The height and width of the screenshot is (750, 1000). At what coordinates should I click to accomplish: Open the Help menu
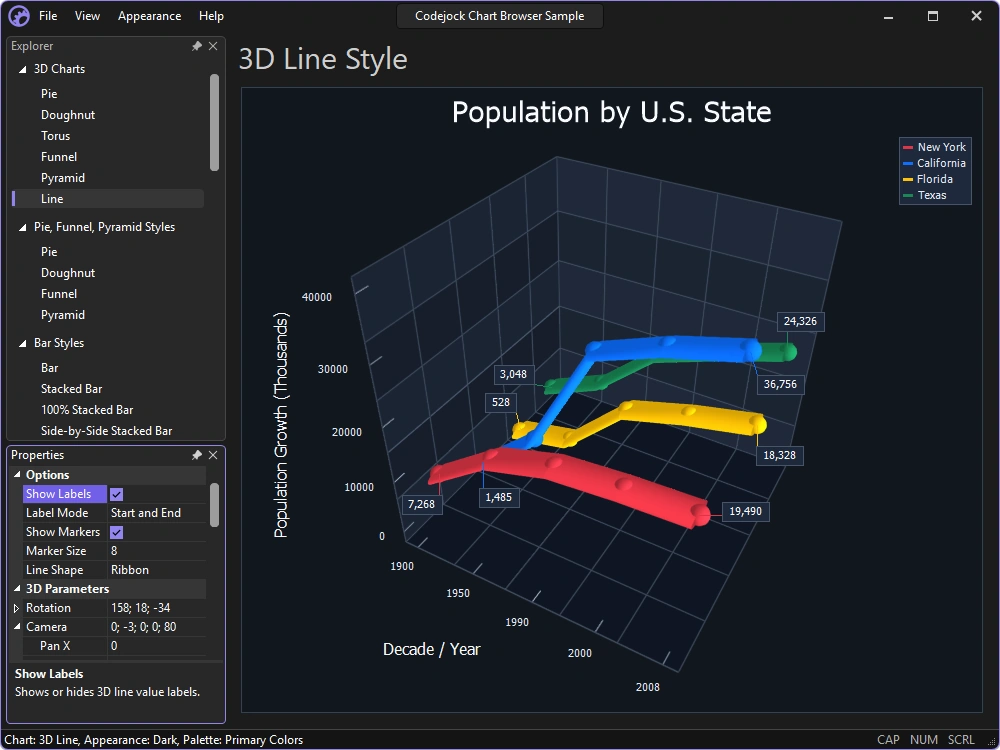click(211, 16)
